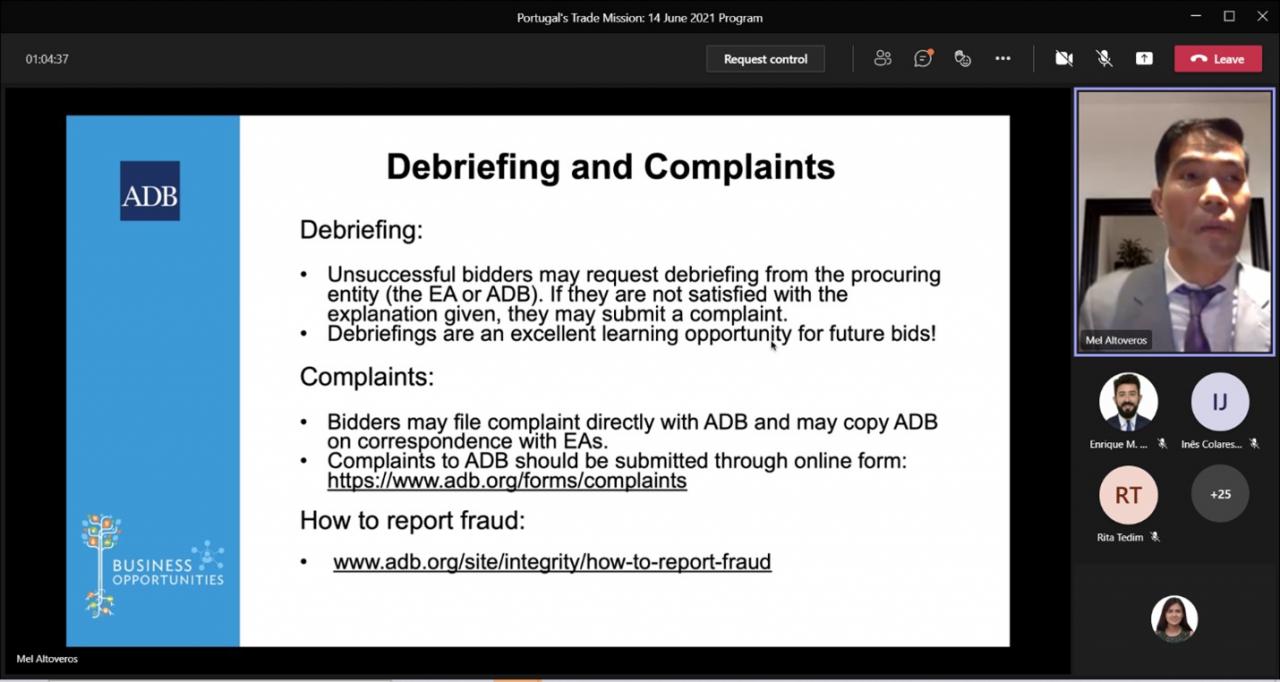
Task: Click the window title Portugal's Trade Mission
Action: 640,17
